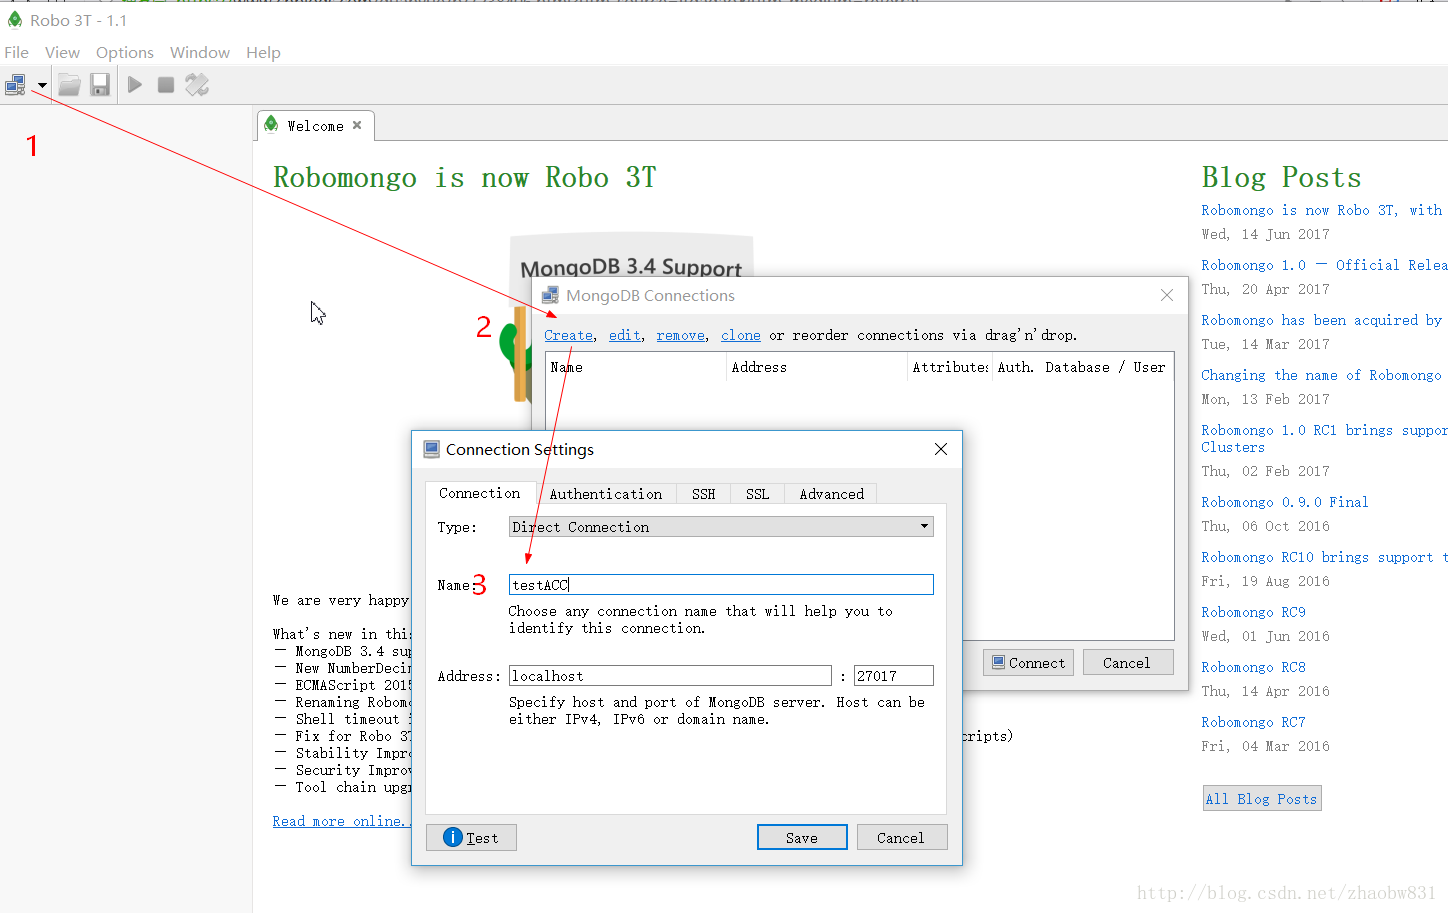Open the connect dropdown arrow in toolbar
The width and height of the screenshot is (1448, 913).
pos(42,85)
